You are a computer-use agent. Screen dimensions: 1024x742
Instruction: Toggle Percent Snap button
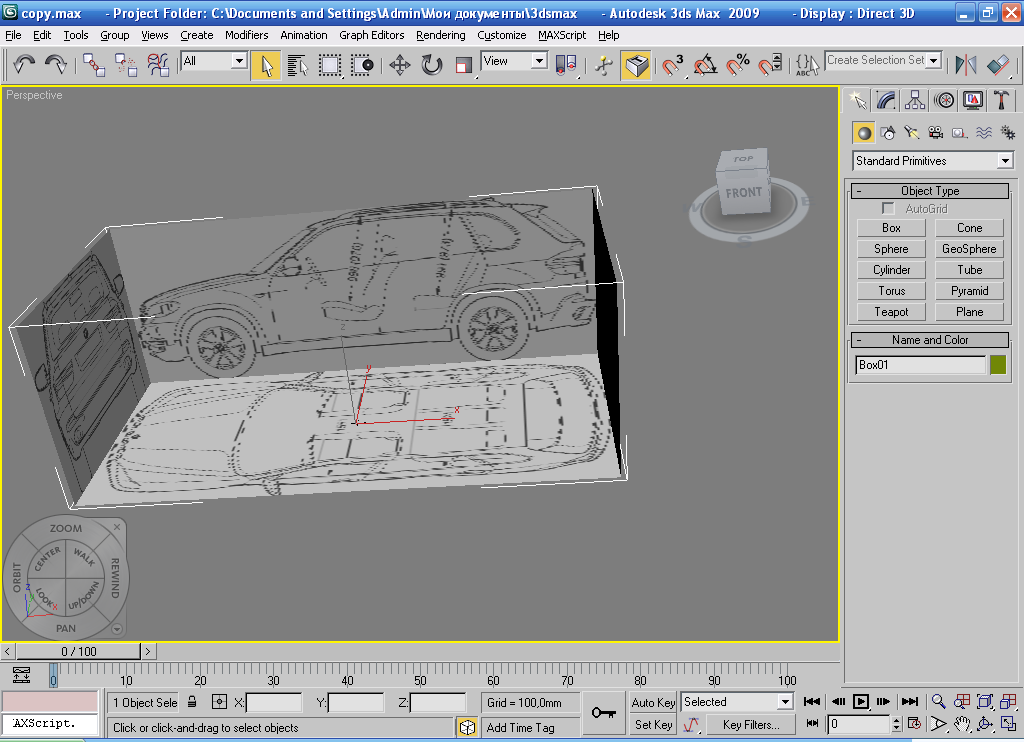[x=738, y=65]
